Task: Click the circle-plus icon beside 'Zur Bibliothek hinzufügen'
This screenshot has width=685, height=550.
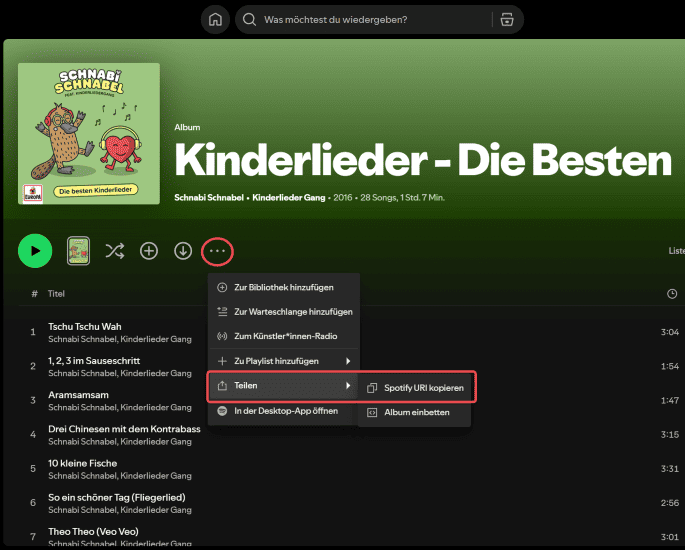Action: coord(222,287)
